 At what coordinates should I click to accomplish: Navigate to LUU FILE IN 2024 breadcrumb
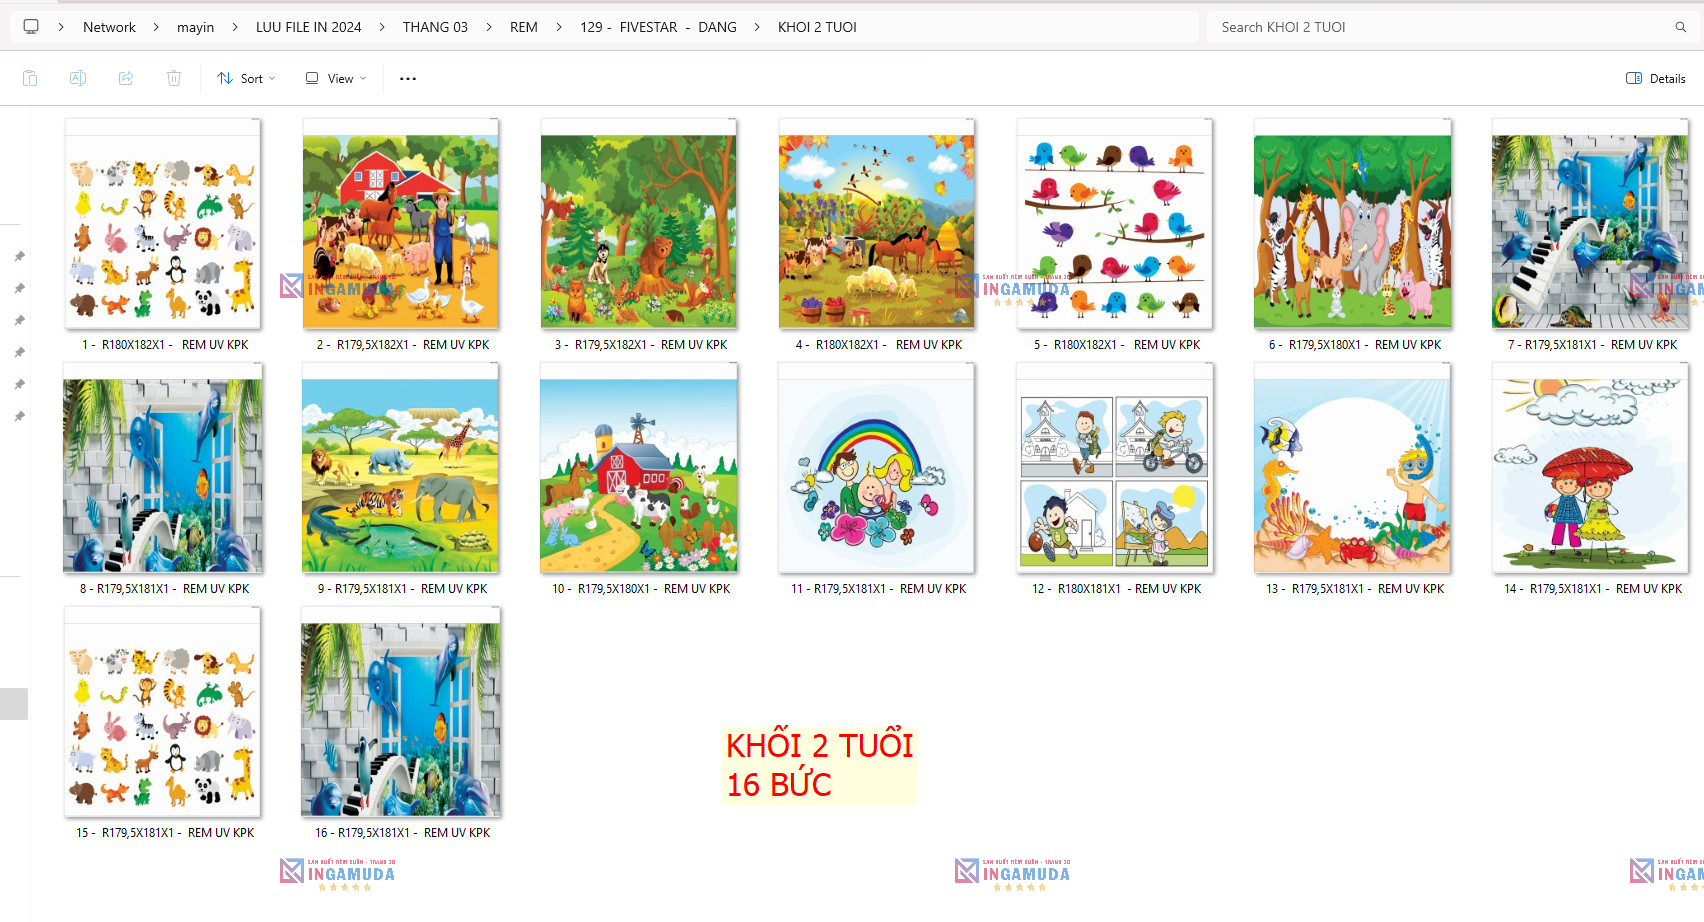(x=308, y=27)
